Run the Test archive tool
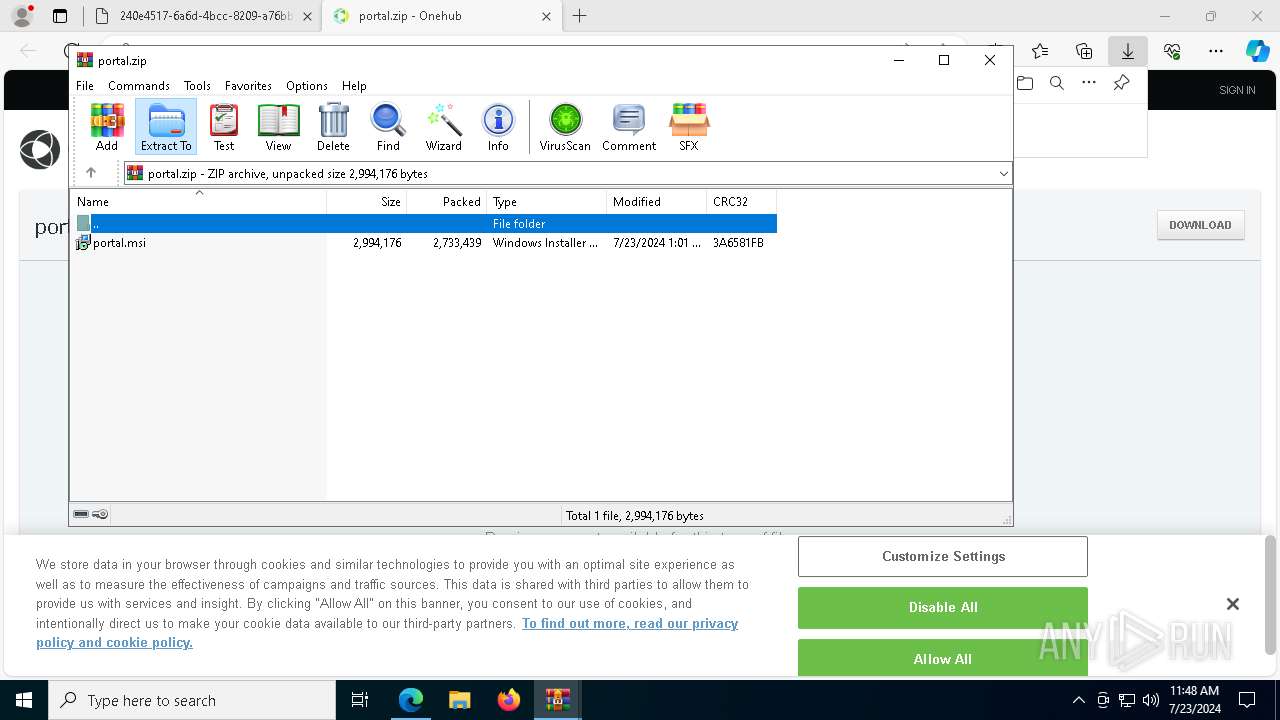This screenshot has width=1280, height=720. (224, 127)
